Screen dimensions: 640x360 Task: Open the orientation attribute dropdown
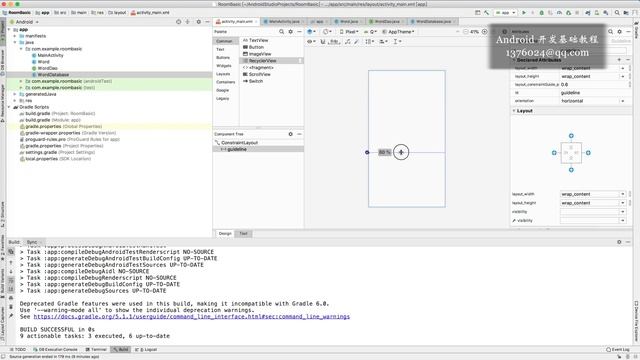[623, 101]
